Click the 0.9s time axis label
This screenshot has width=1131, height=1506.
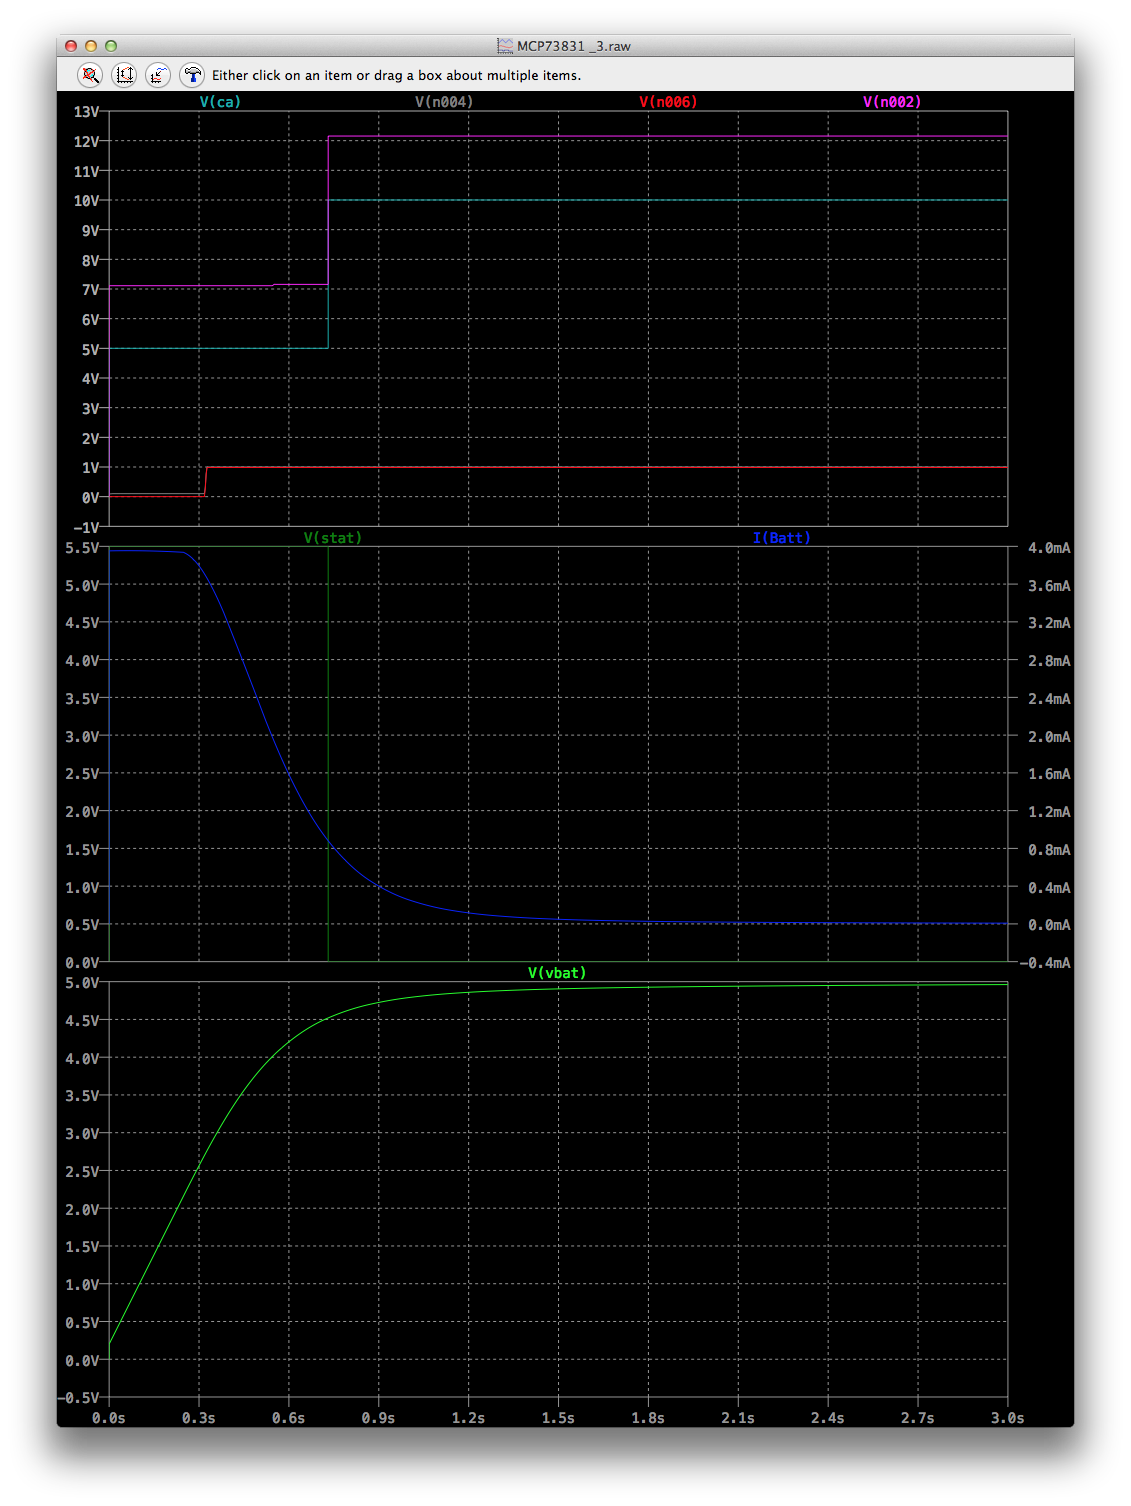coord(378,1418)
